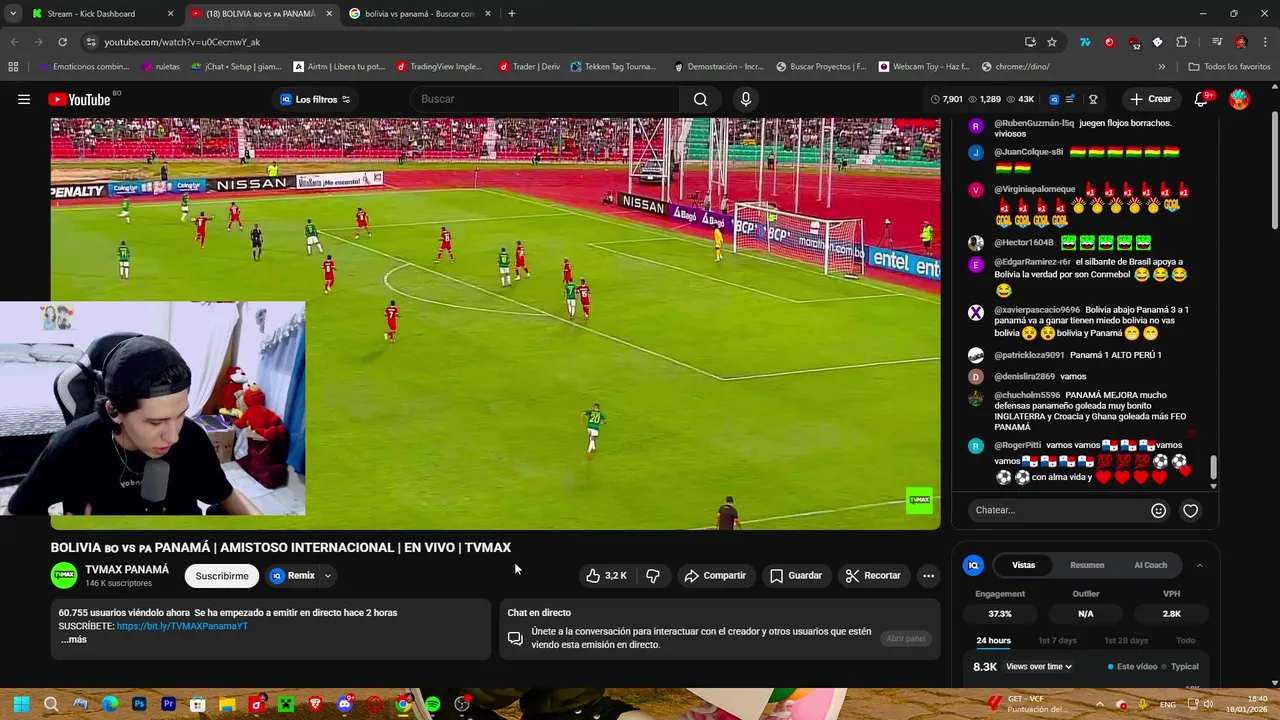Click the vidIQ list icon in the top bar

[x=1071, y=99]
